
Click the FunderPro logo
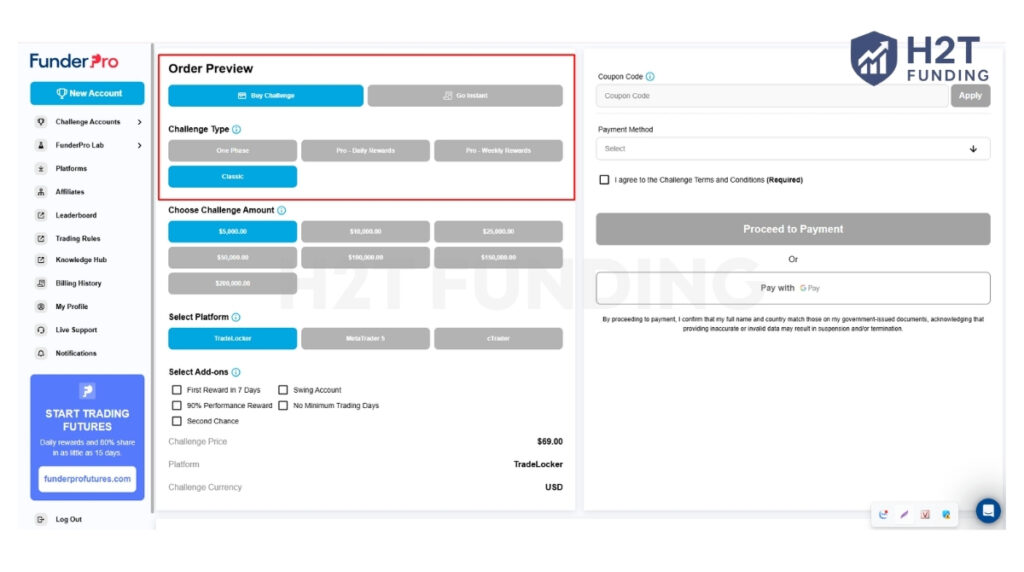point(74,61)
